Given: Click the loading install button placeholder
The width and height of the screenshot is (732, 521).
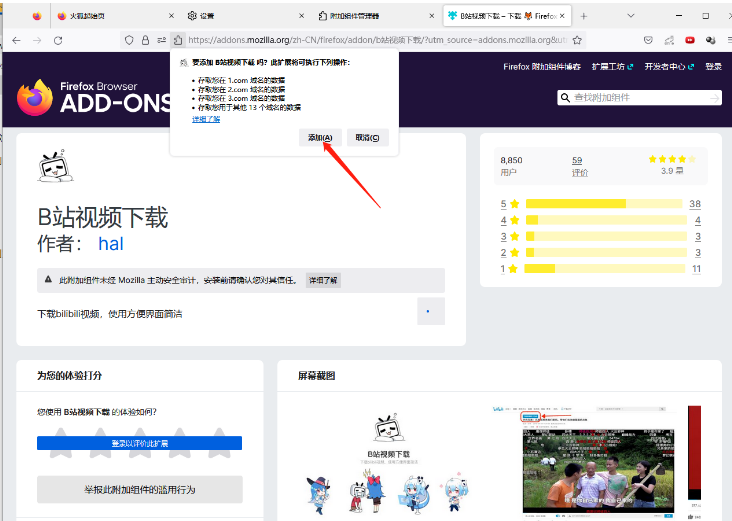Looking at the screenshot, I should pyautogui.click(x=431, y=311).
